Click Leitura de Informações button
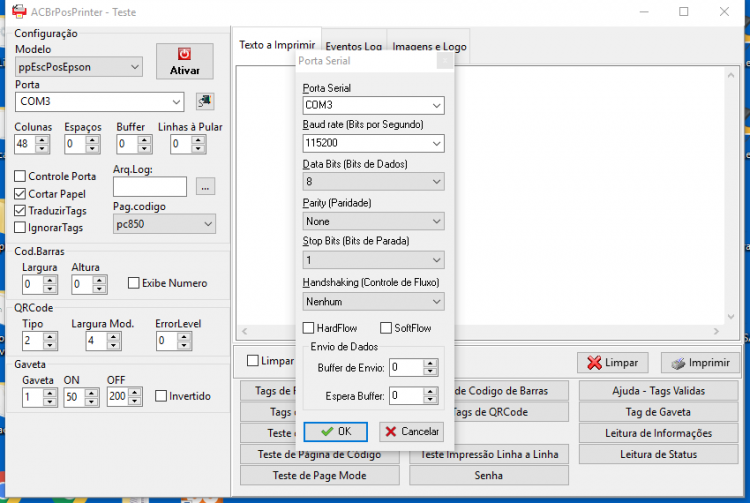 (658, 433)
